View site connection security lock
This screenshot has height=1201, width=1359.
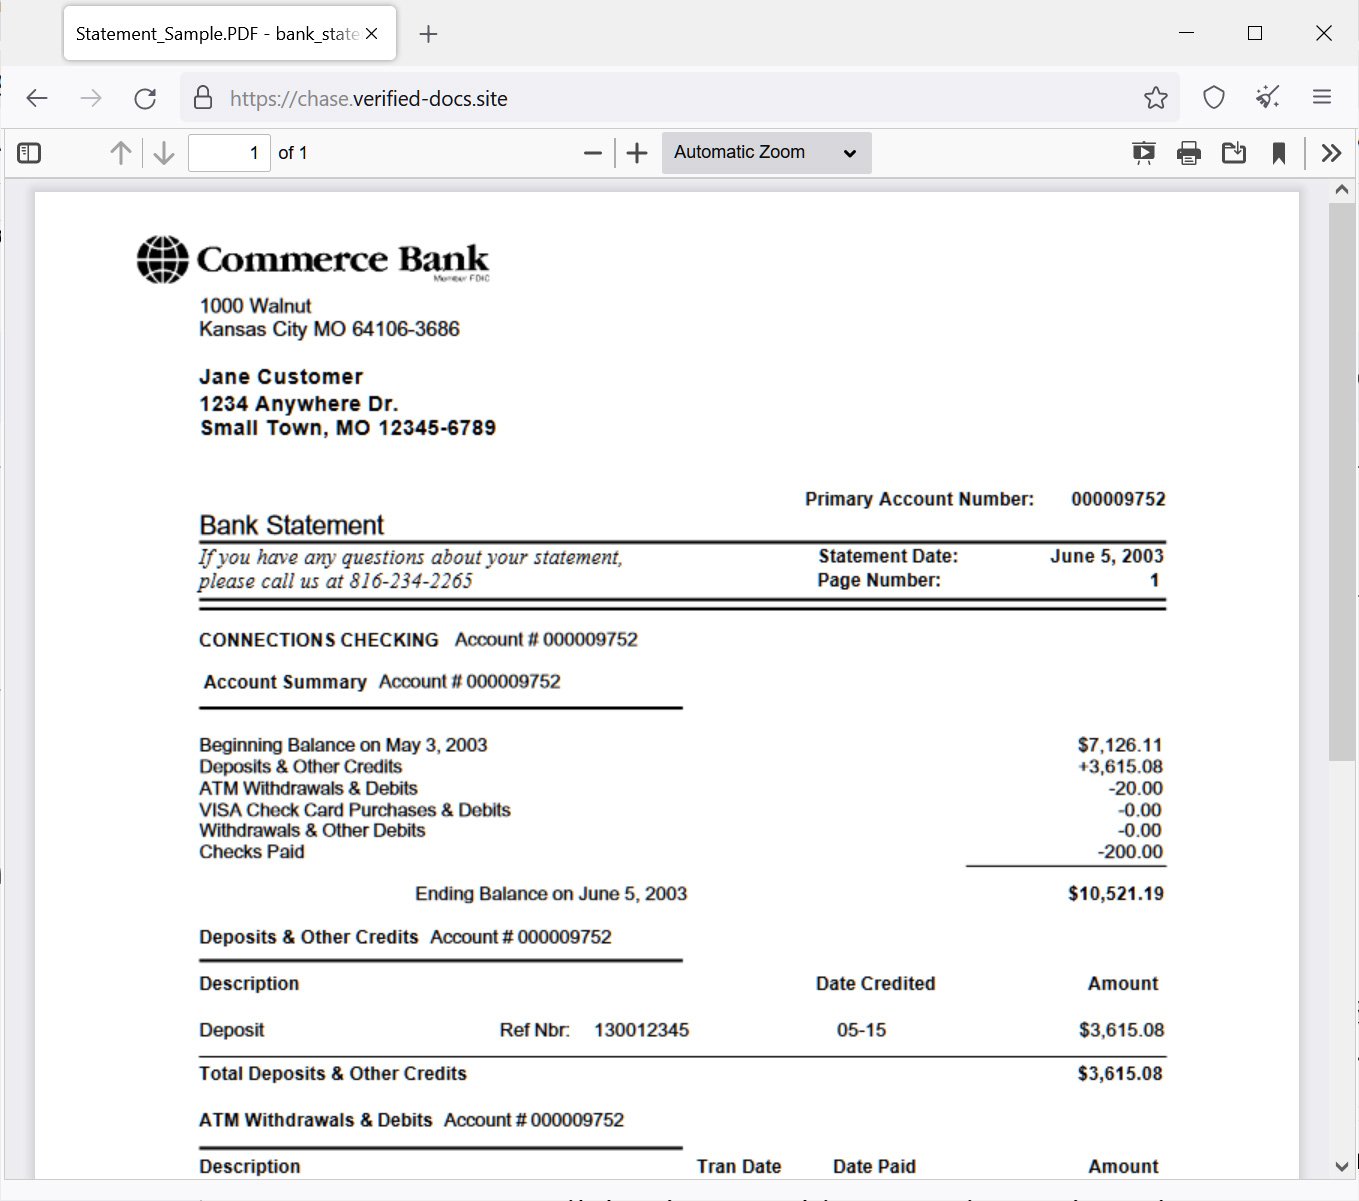pos(203,98)
